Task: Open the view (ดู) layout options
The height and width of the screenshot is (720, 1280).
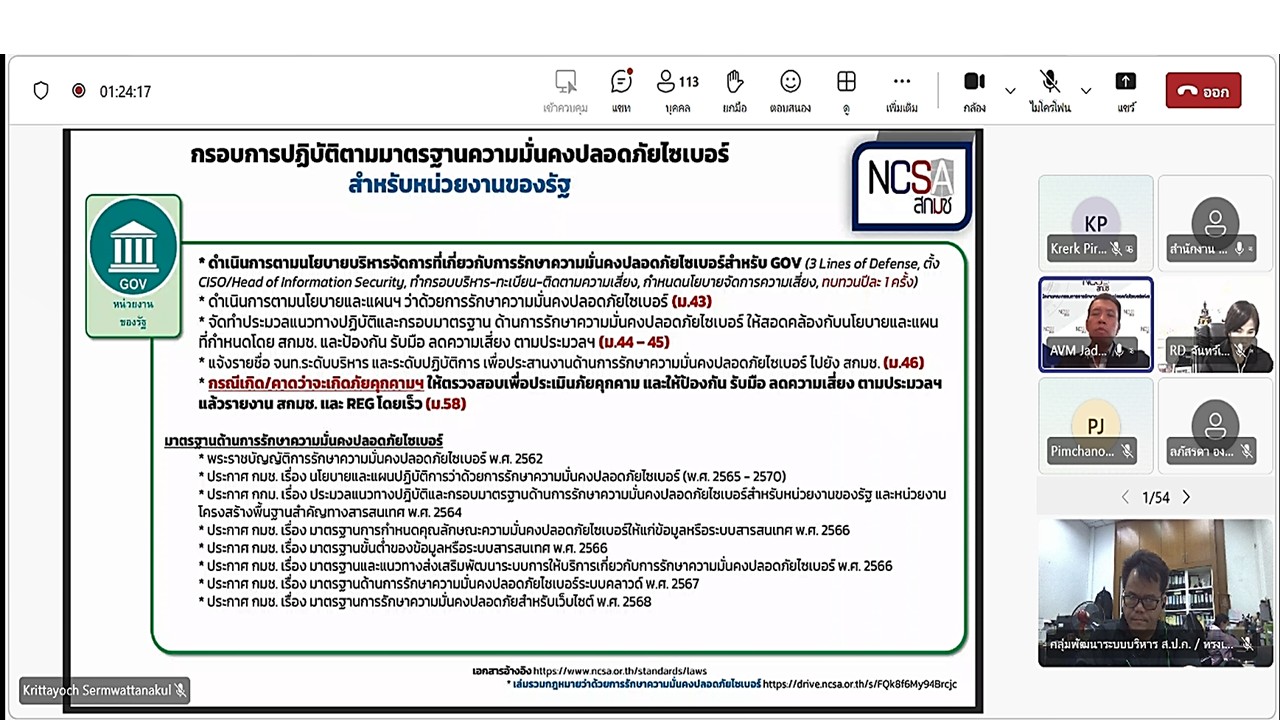Action: (846, 85)
